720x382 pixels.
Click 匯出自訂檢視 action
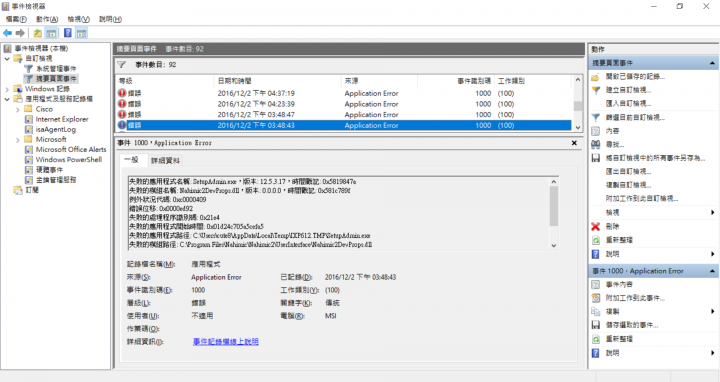point(628,172)
